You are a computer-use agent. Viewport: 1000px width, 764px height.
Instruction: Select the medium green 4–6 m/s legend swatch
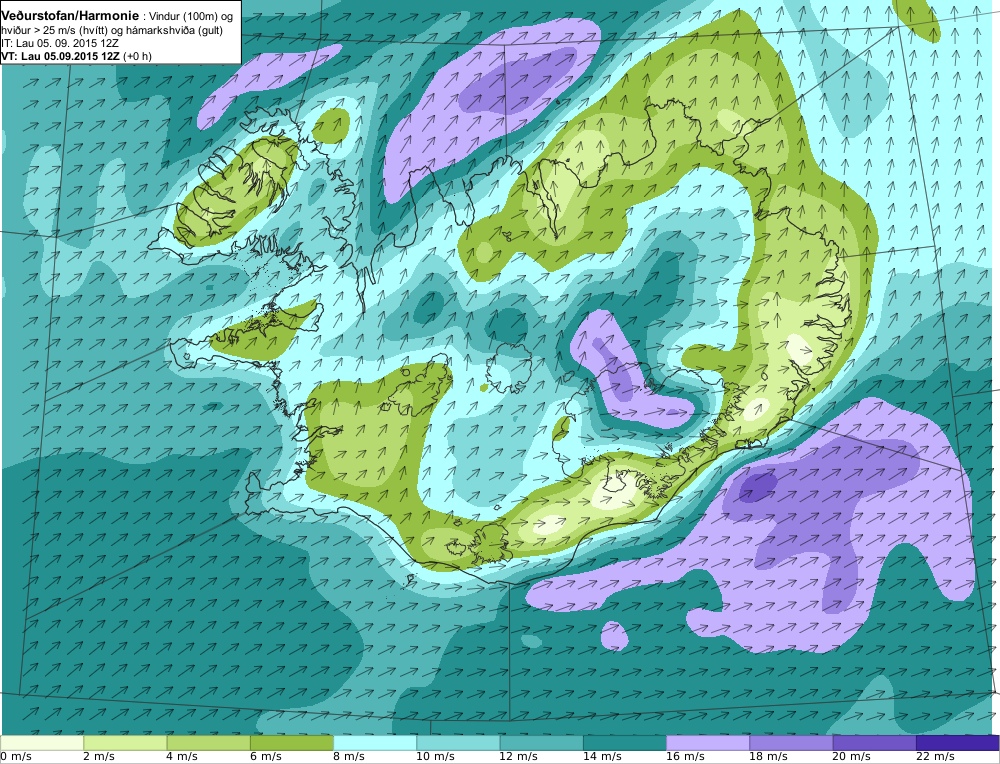(x=209, y=743)
